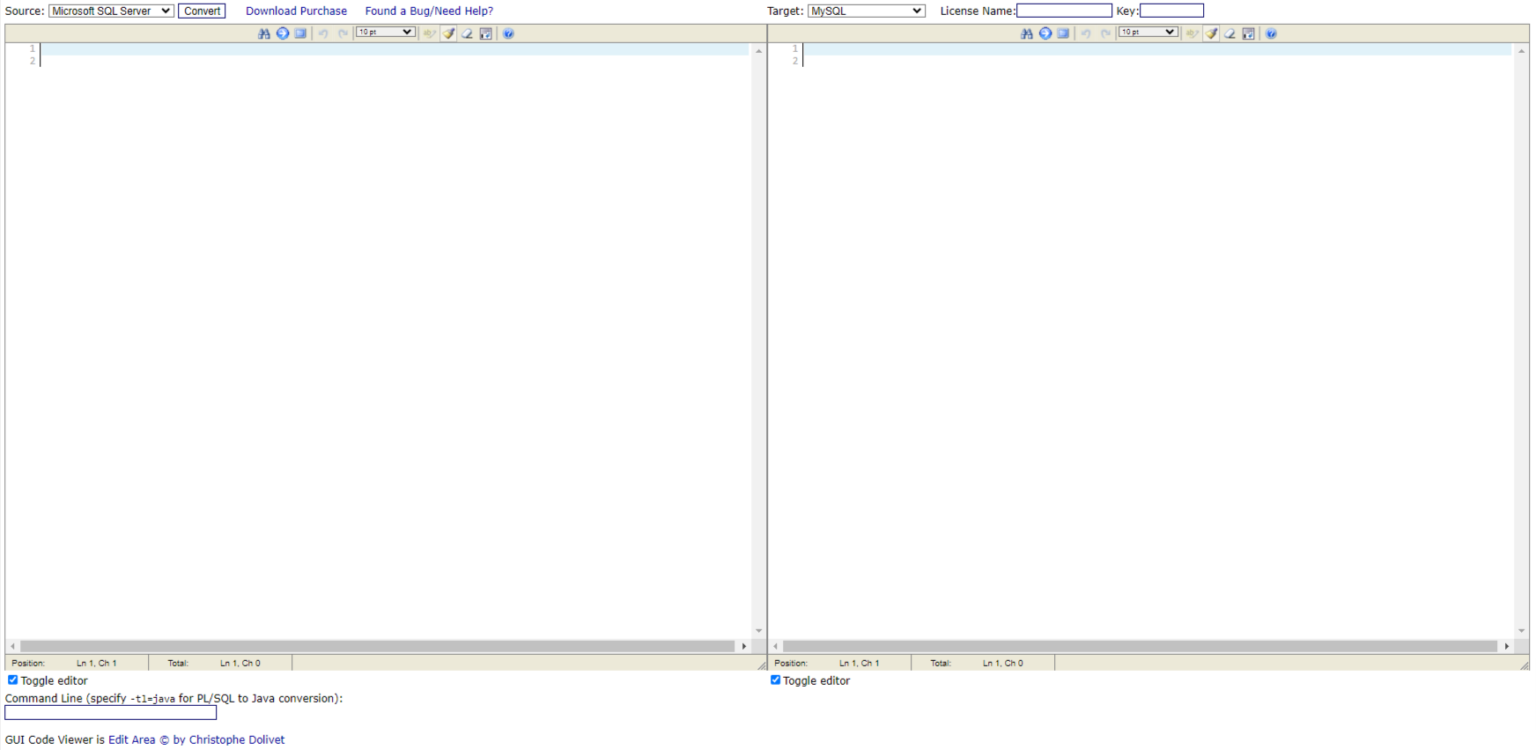Click eraser reset-highlight icon in target editor

(x=1230, y=33)
